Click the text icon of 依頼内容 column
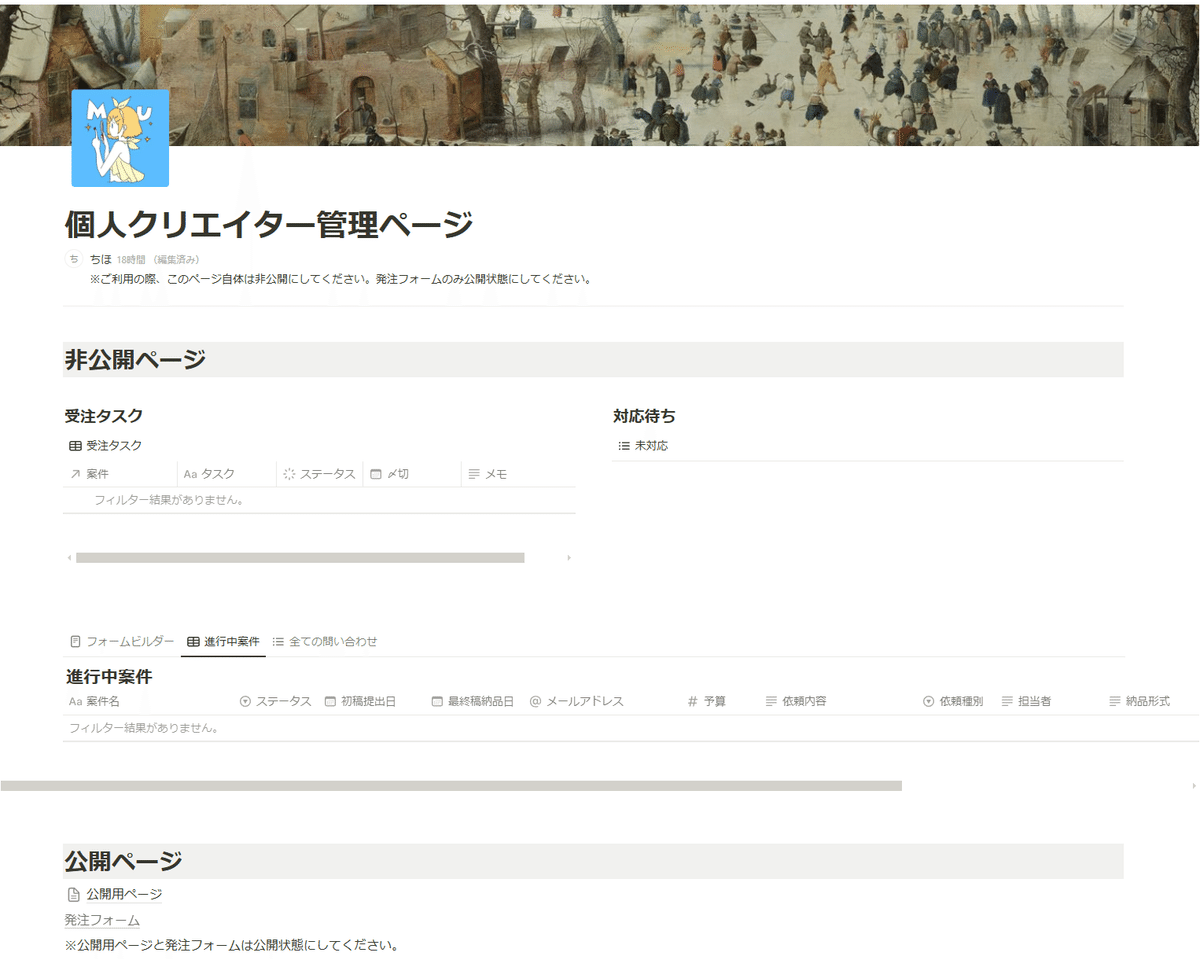The width and height of the screenshot is (1200, 959). (771, 701)
